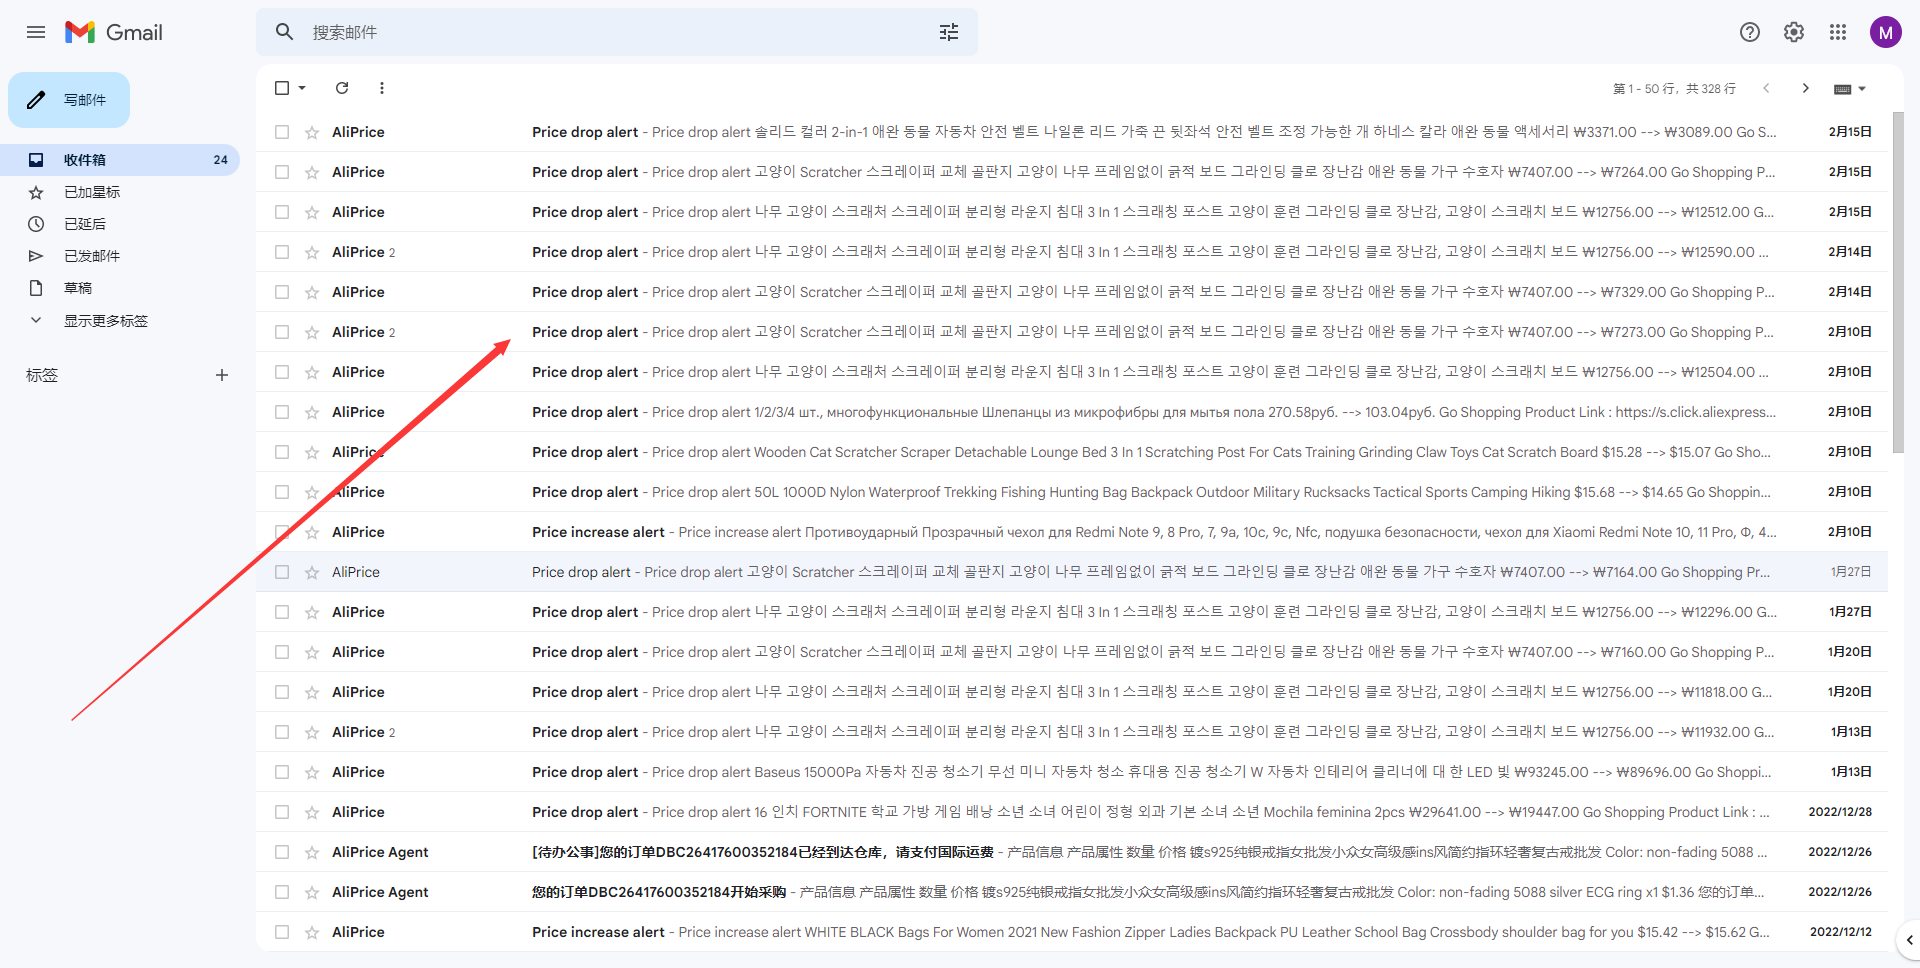Add a new label with plus icon
Viewport: 1920px width, 968px height.
[x=222, y=375]
